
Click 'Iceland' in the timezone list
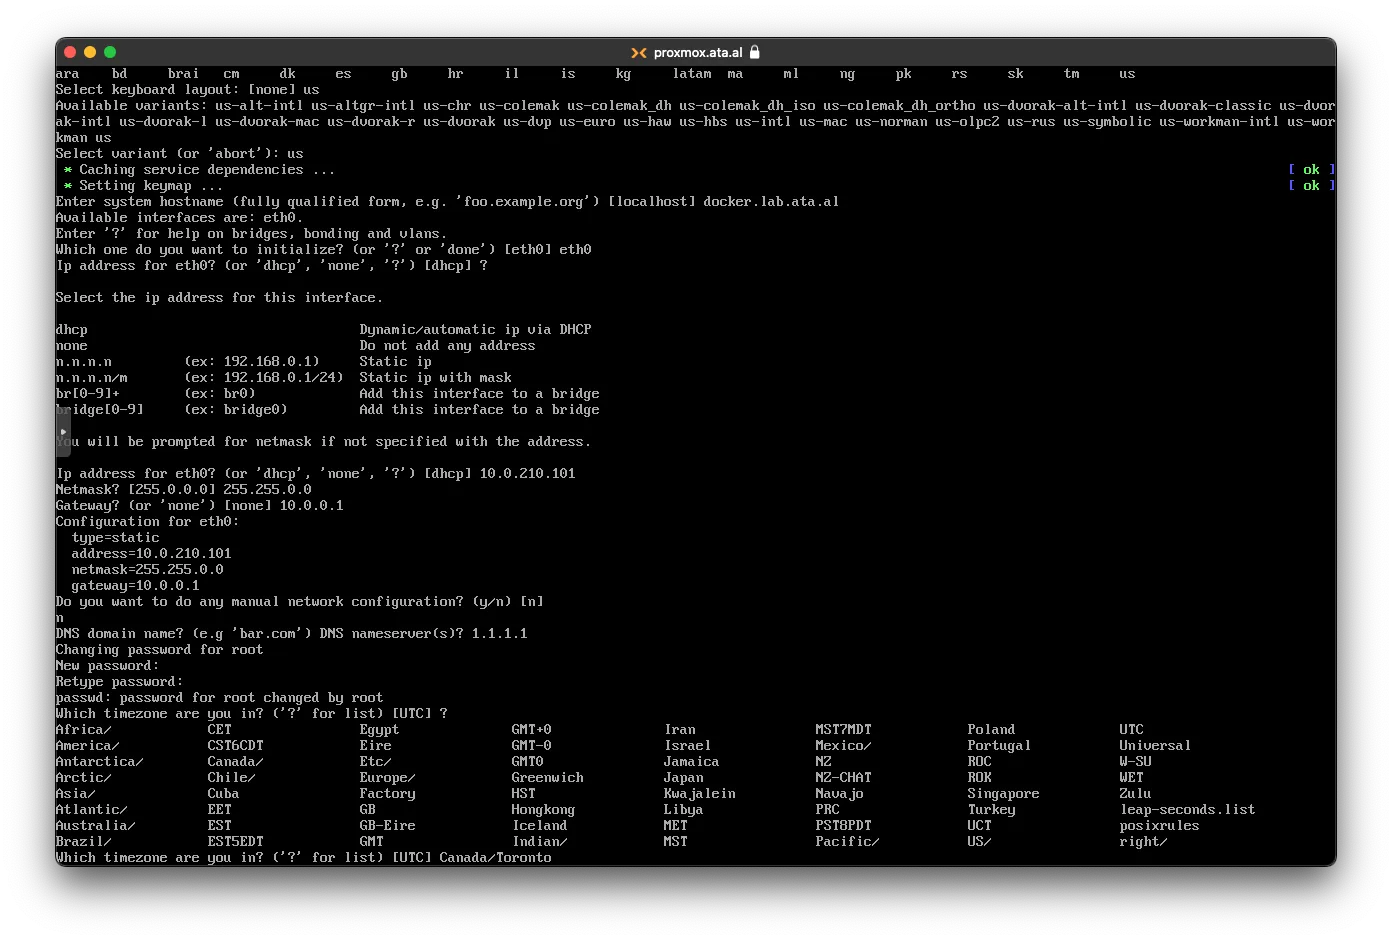(540, 826)
